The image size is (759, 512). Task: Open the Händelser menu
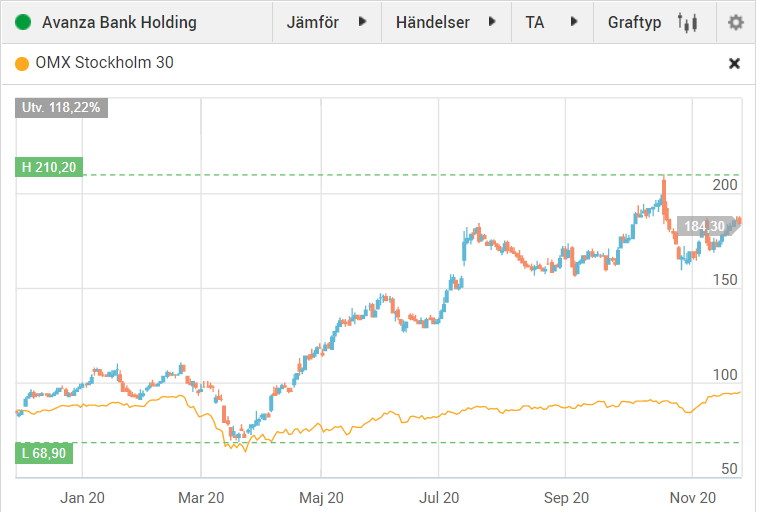point(446,22)
